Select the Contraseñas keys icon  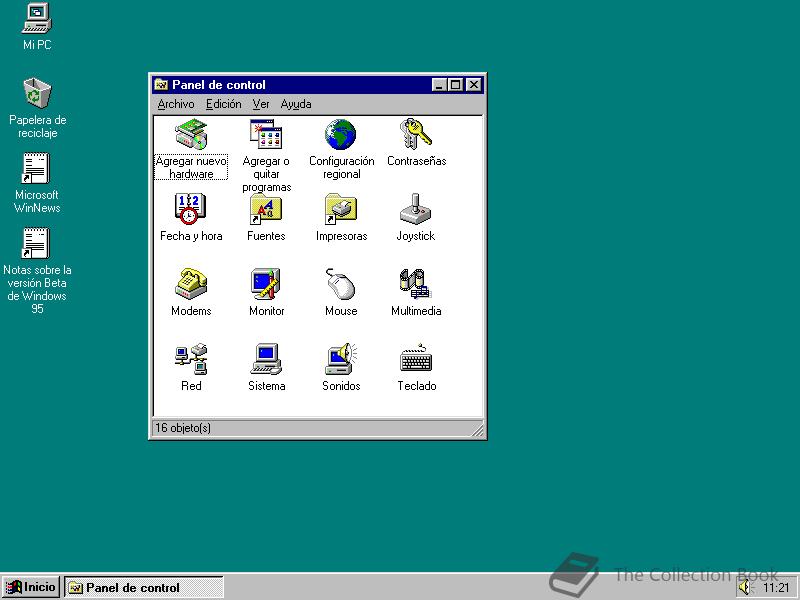coord(416,134)
